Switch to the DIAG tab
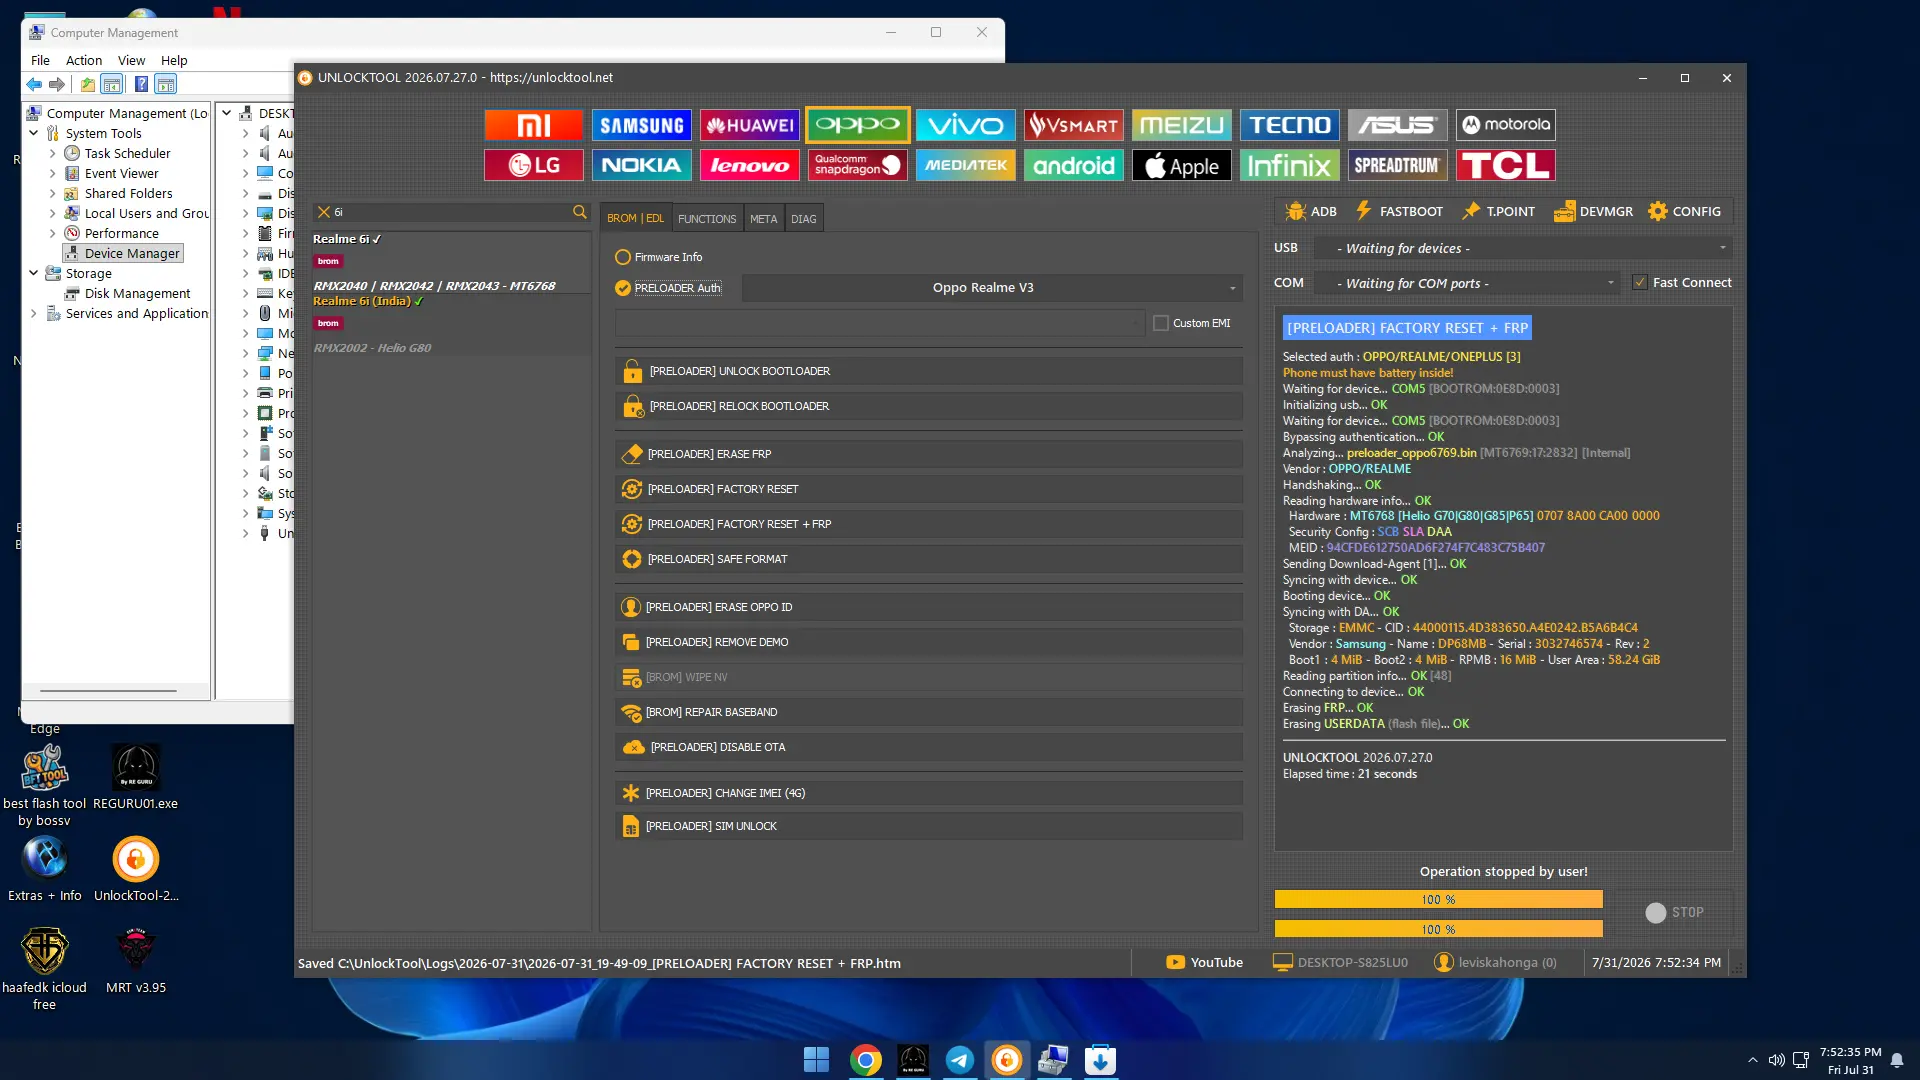Viewport: 1920px width, 1080px height. coord(804,218)
